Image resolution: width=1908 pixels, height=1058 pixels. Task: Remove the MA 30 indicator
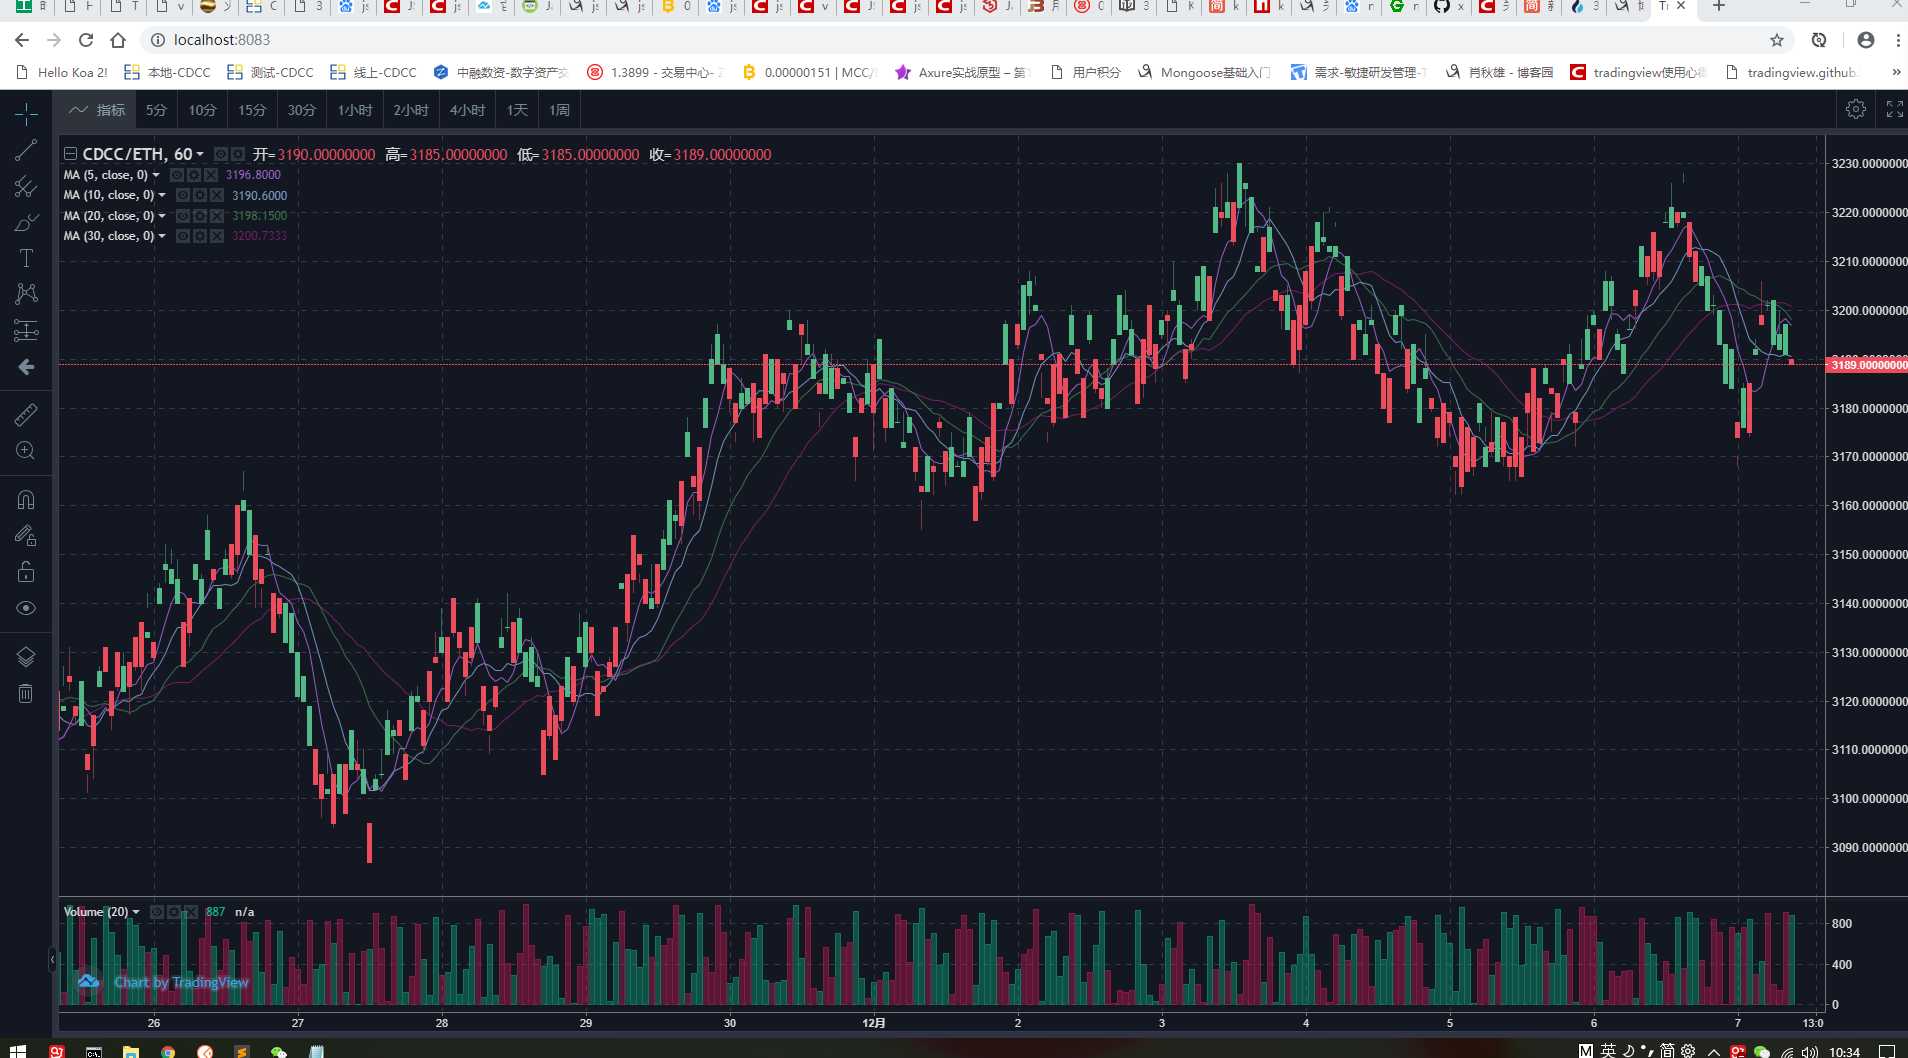217,236
